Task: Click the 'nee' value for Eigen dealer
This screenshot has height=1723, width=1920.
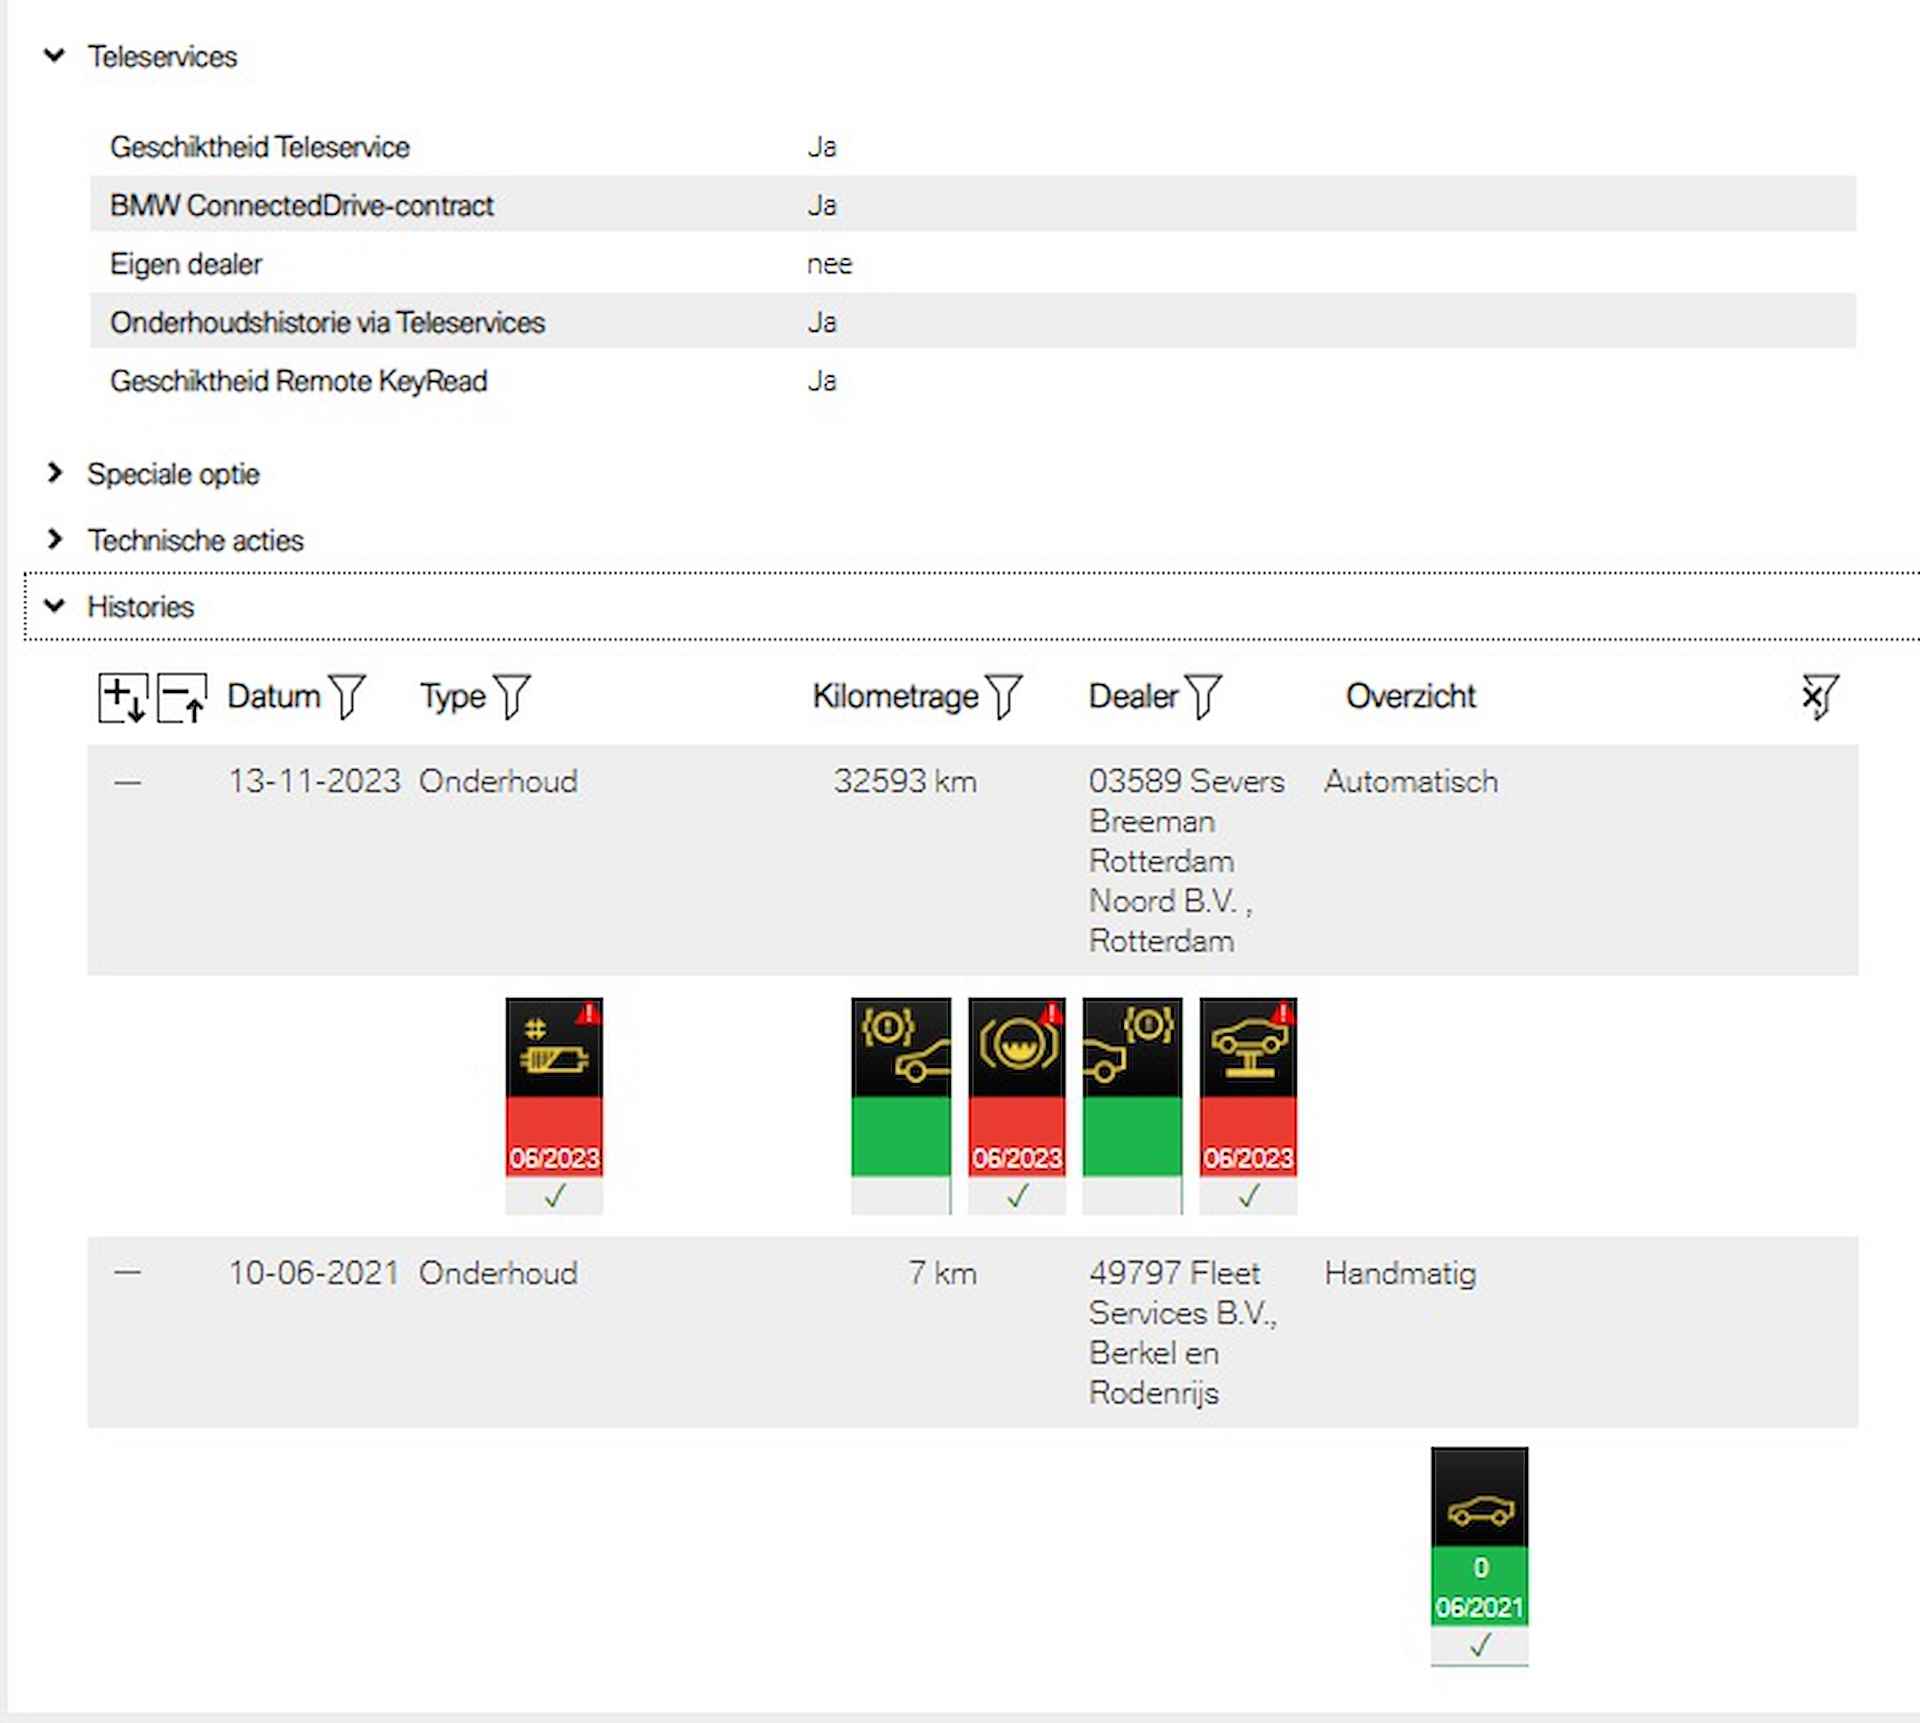Action: click(x=829, y=264)
